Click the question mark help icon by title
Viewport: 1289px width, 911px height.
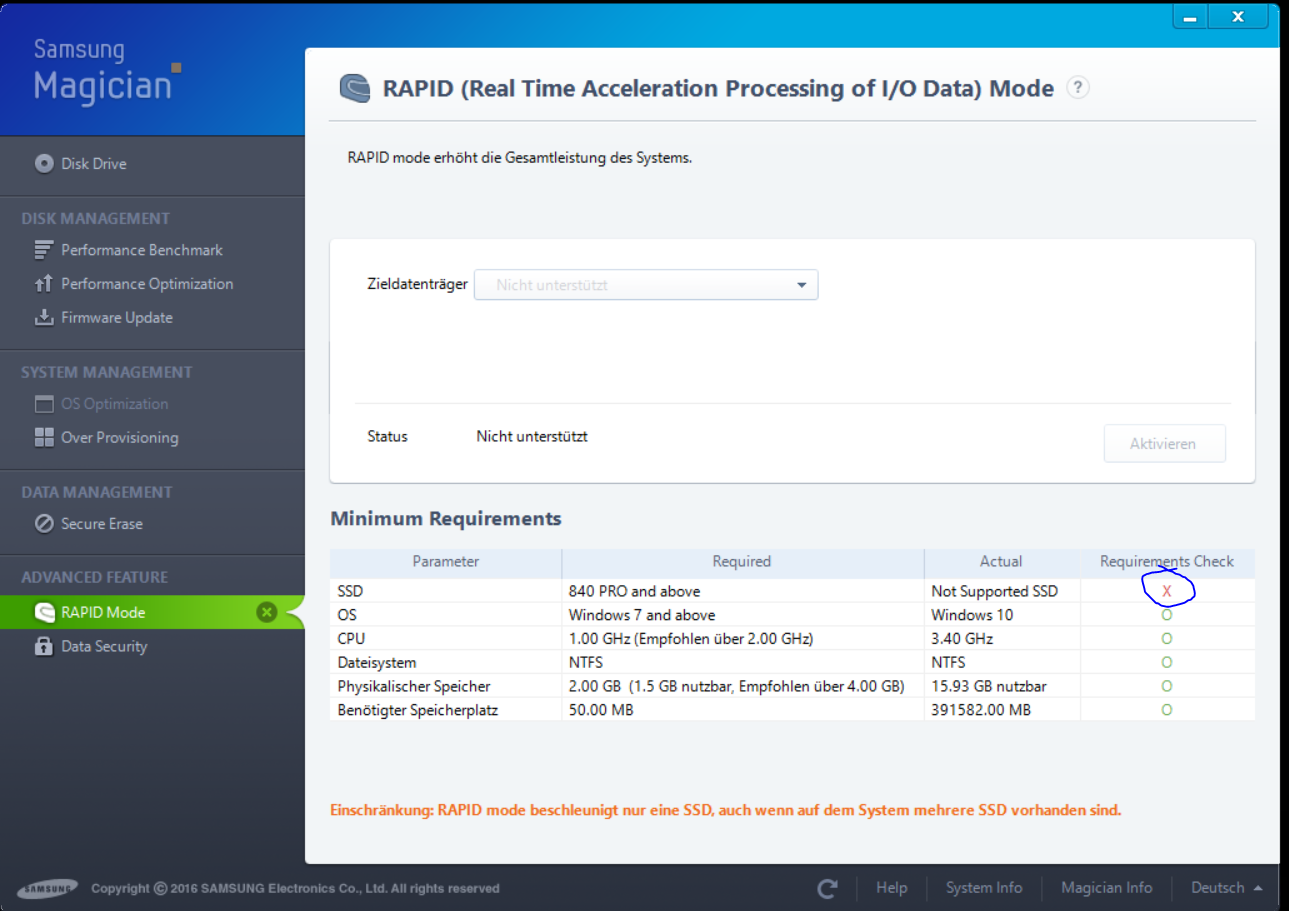point(1077,88)
